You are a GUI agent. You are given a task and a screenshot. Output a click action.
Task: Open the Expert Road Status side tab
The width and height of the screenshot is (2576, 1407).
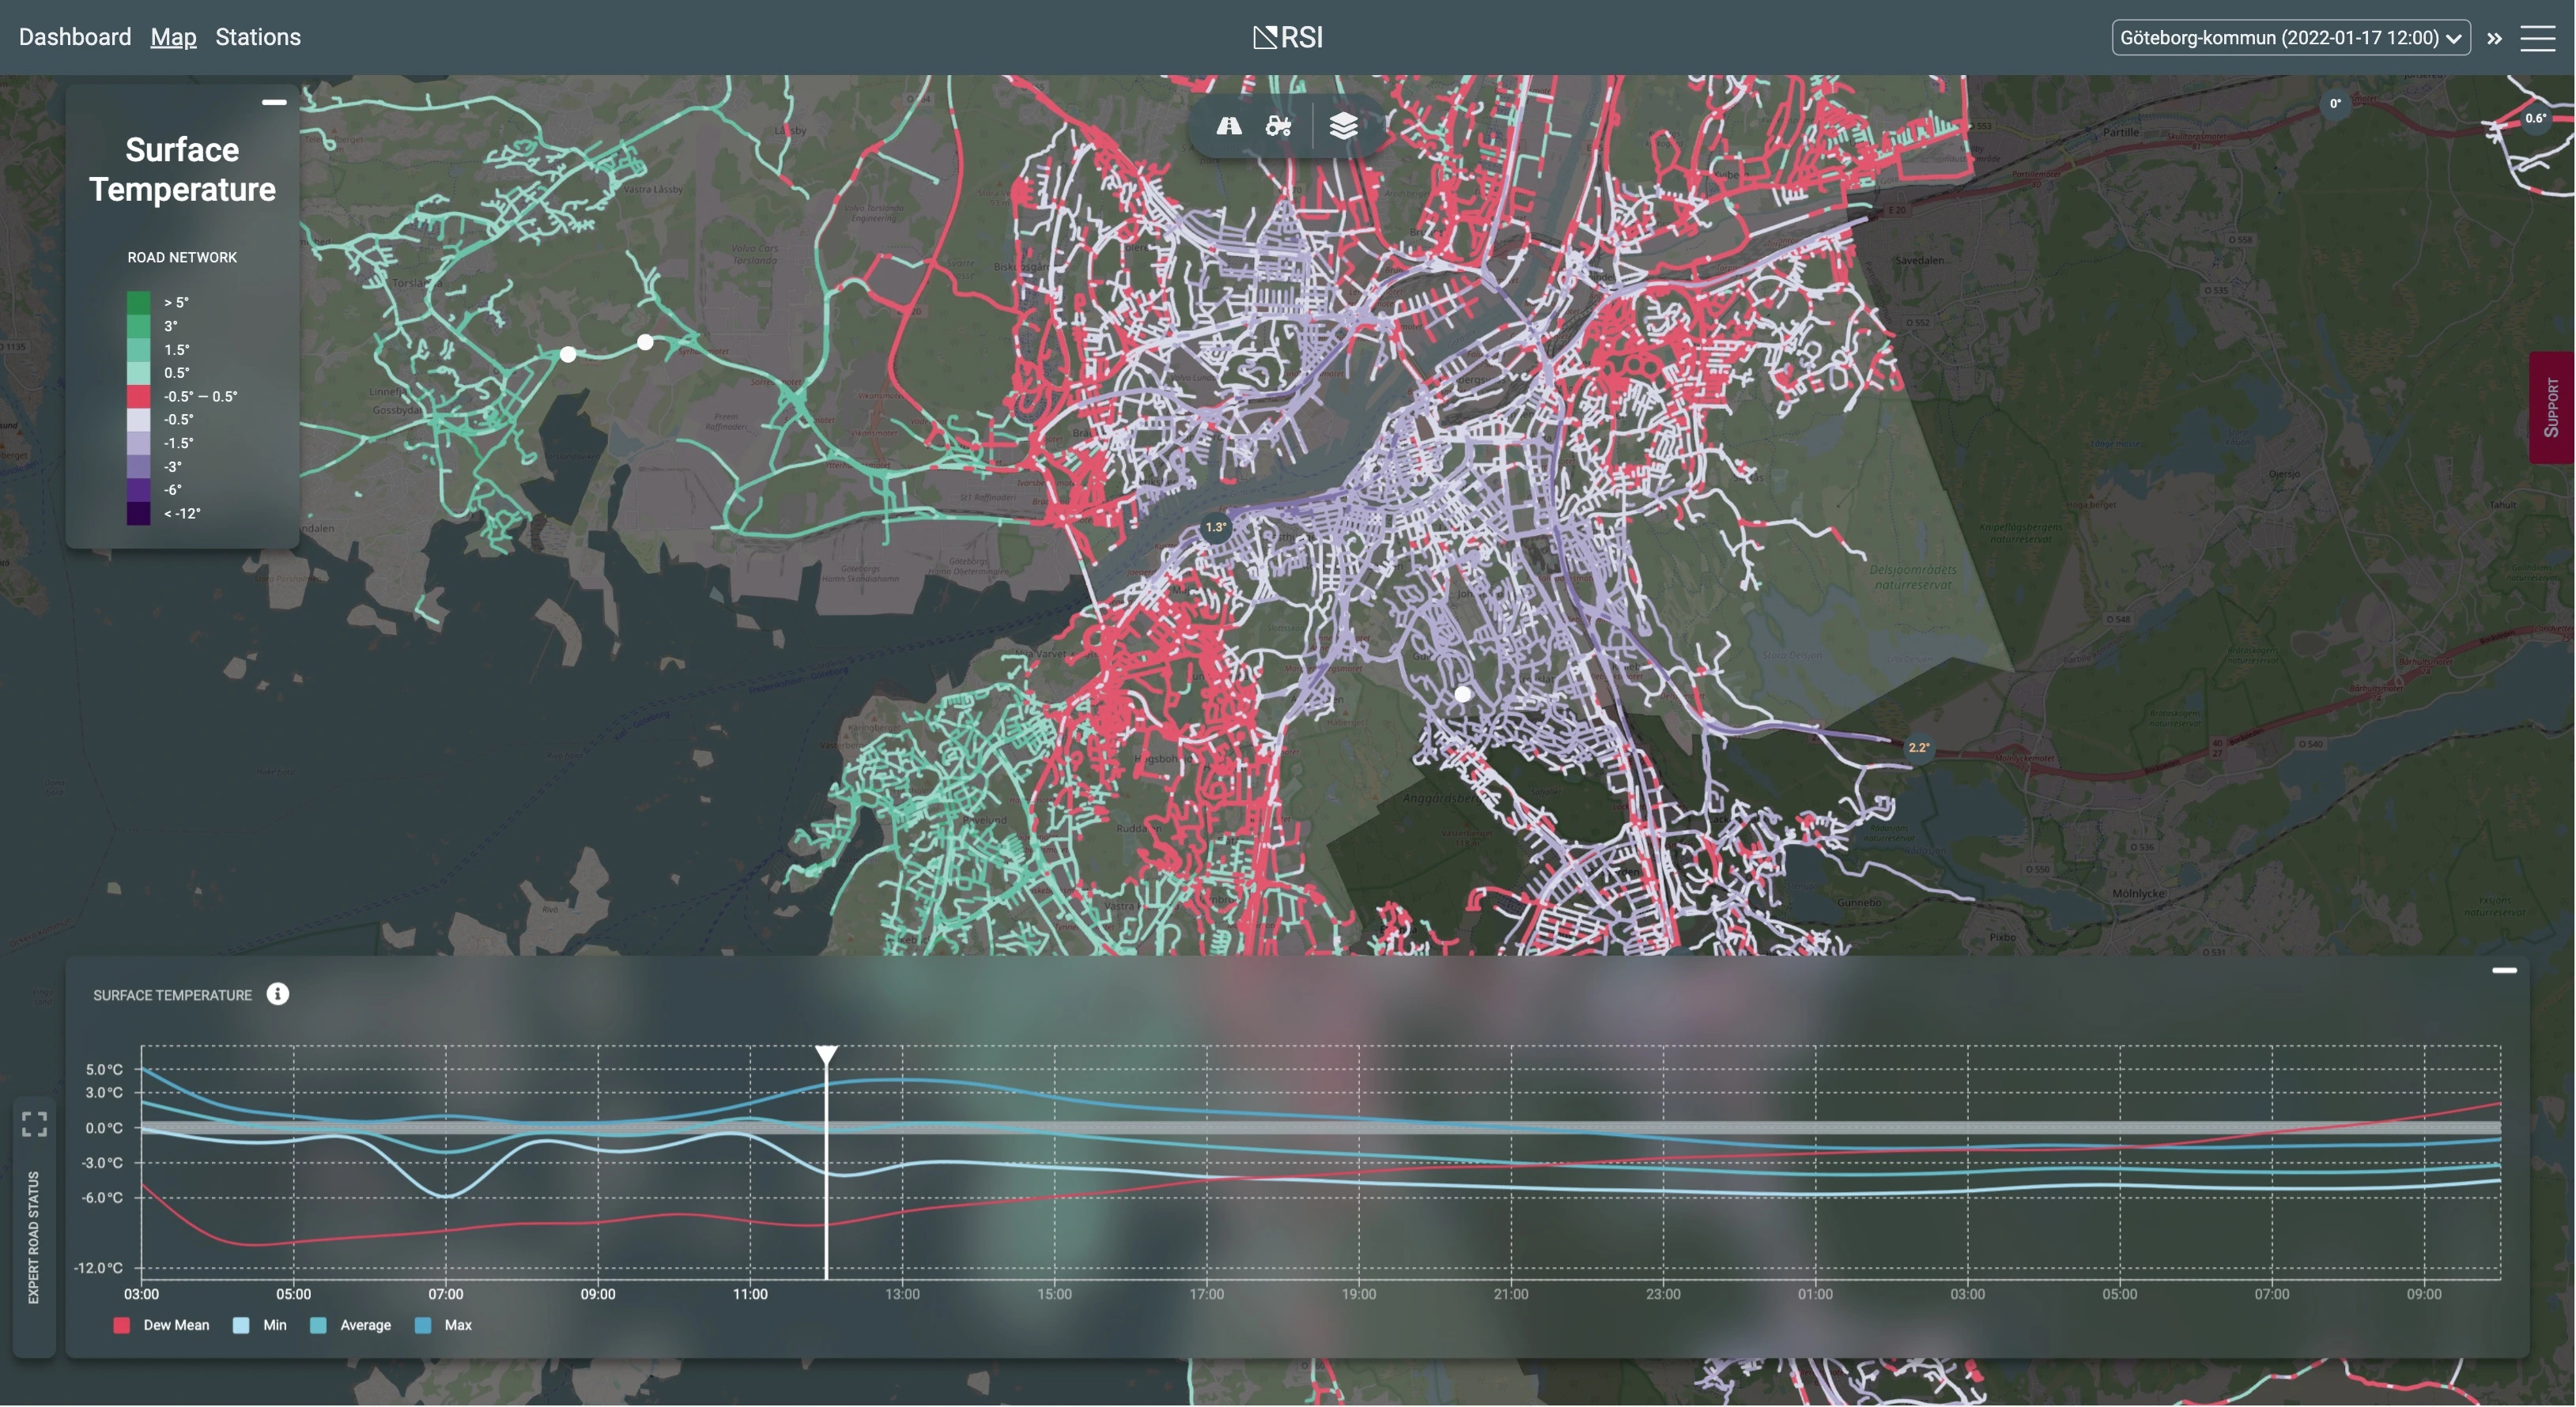34,1237
